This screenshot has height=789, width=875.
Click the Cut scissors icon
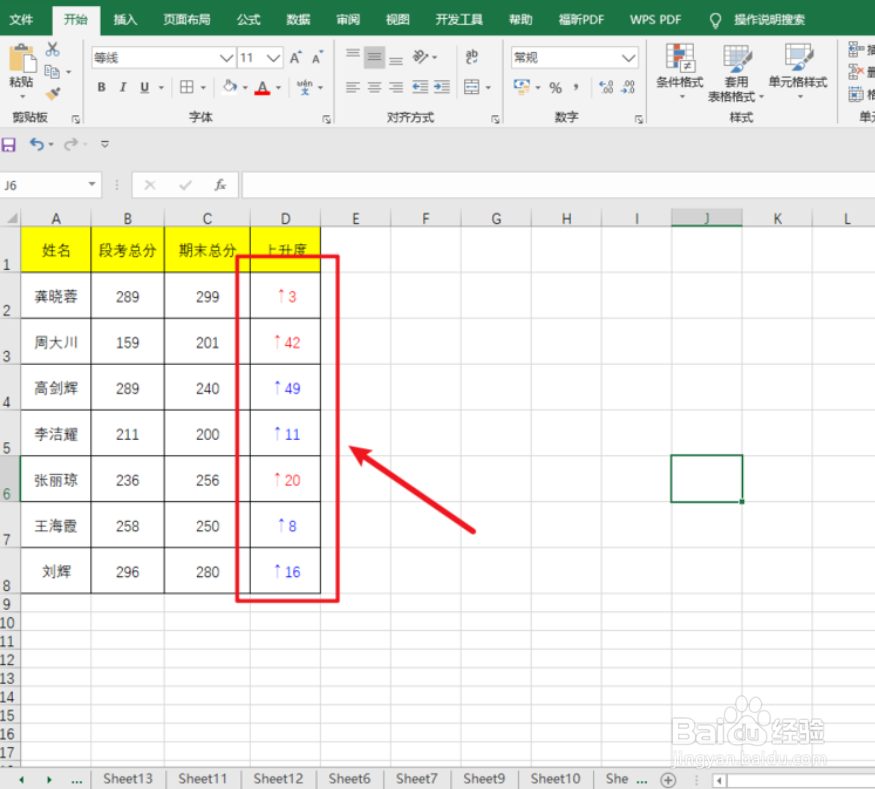(x=52, y=49)
